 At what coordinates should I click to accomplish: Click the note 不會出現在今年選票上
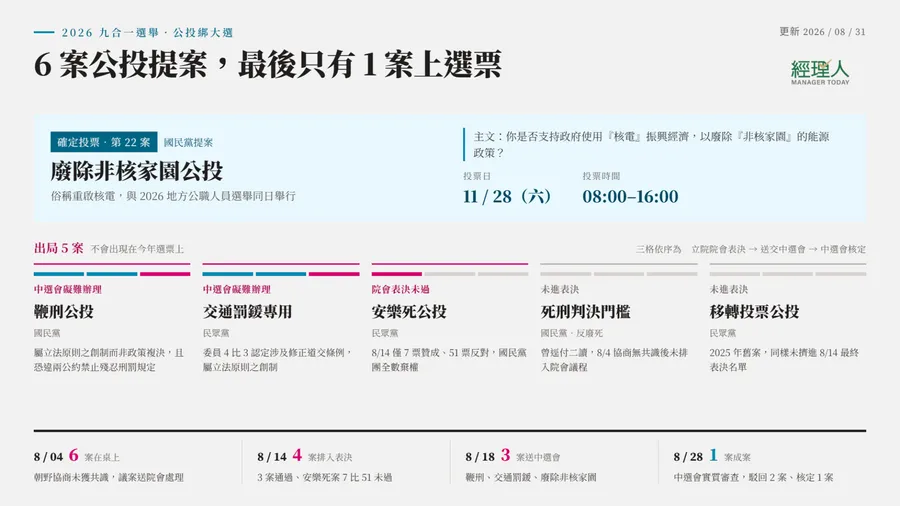click(x=137, y=249)
